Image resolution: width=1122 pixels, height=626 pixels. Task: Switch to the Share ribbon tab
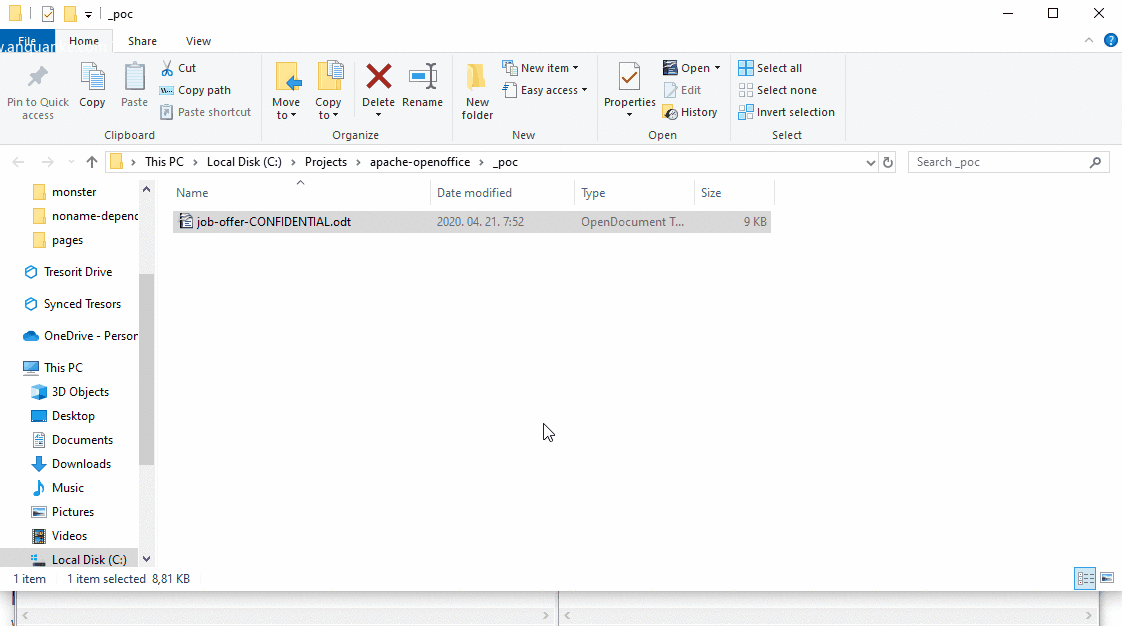(142, 41)
